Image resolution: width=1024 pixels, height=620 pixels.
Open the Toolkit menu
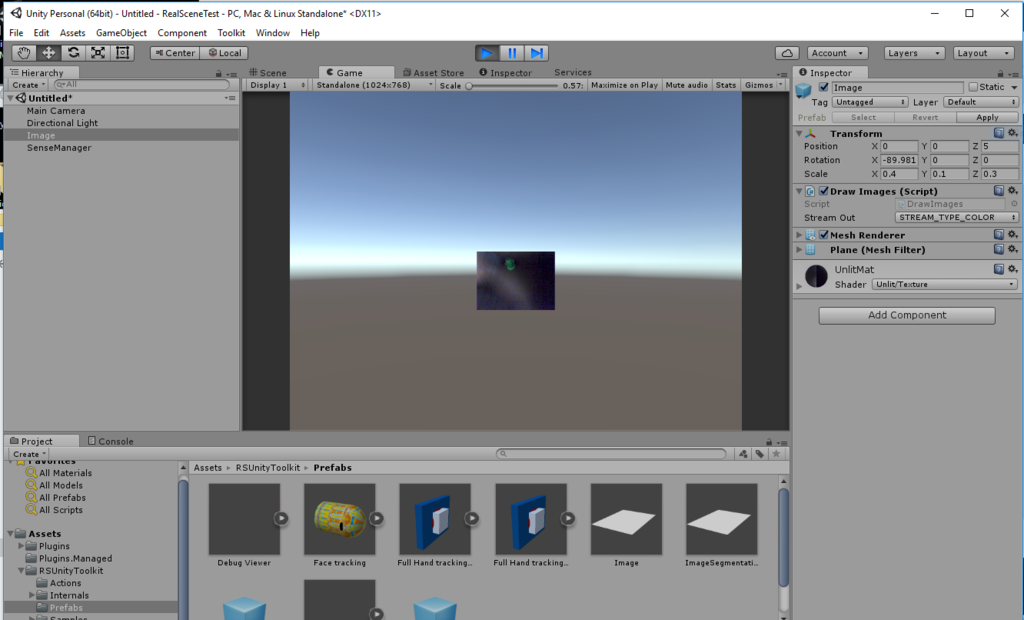(x=231, y=33)
